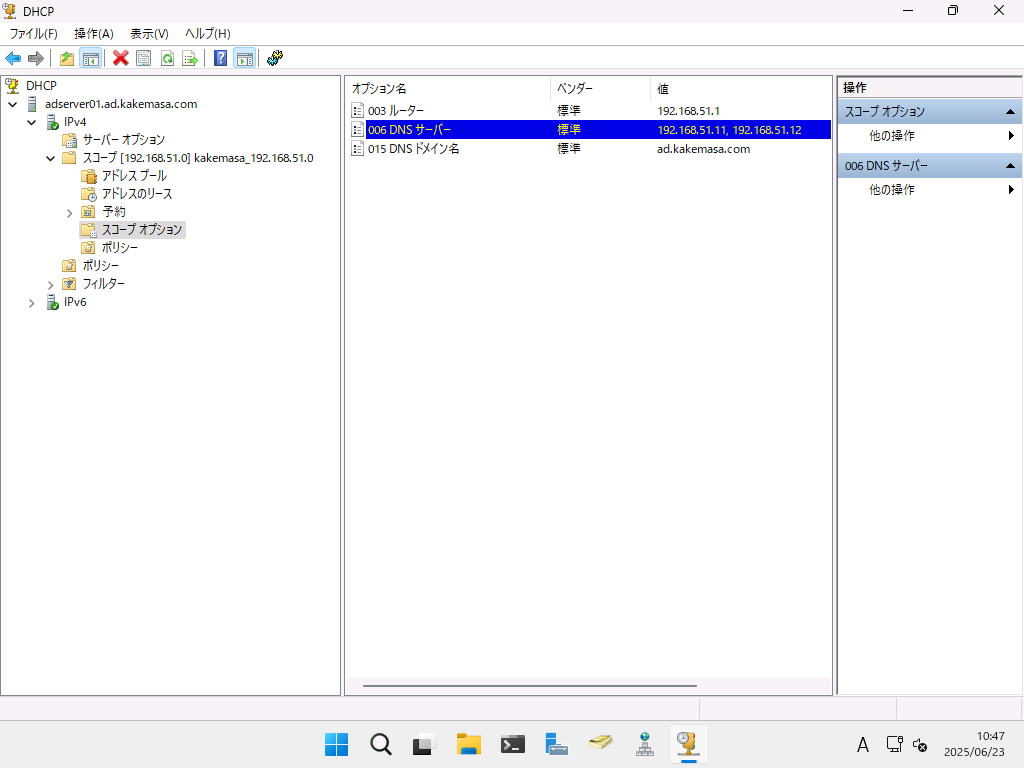Open Task View on the taskbar
The height and width of the screenshot is (768, 1024).
[424, 744]
